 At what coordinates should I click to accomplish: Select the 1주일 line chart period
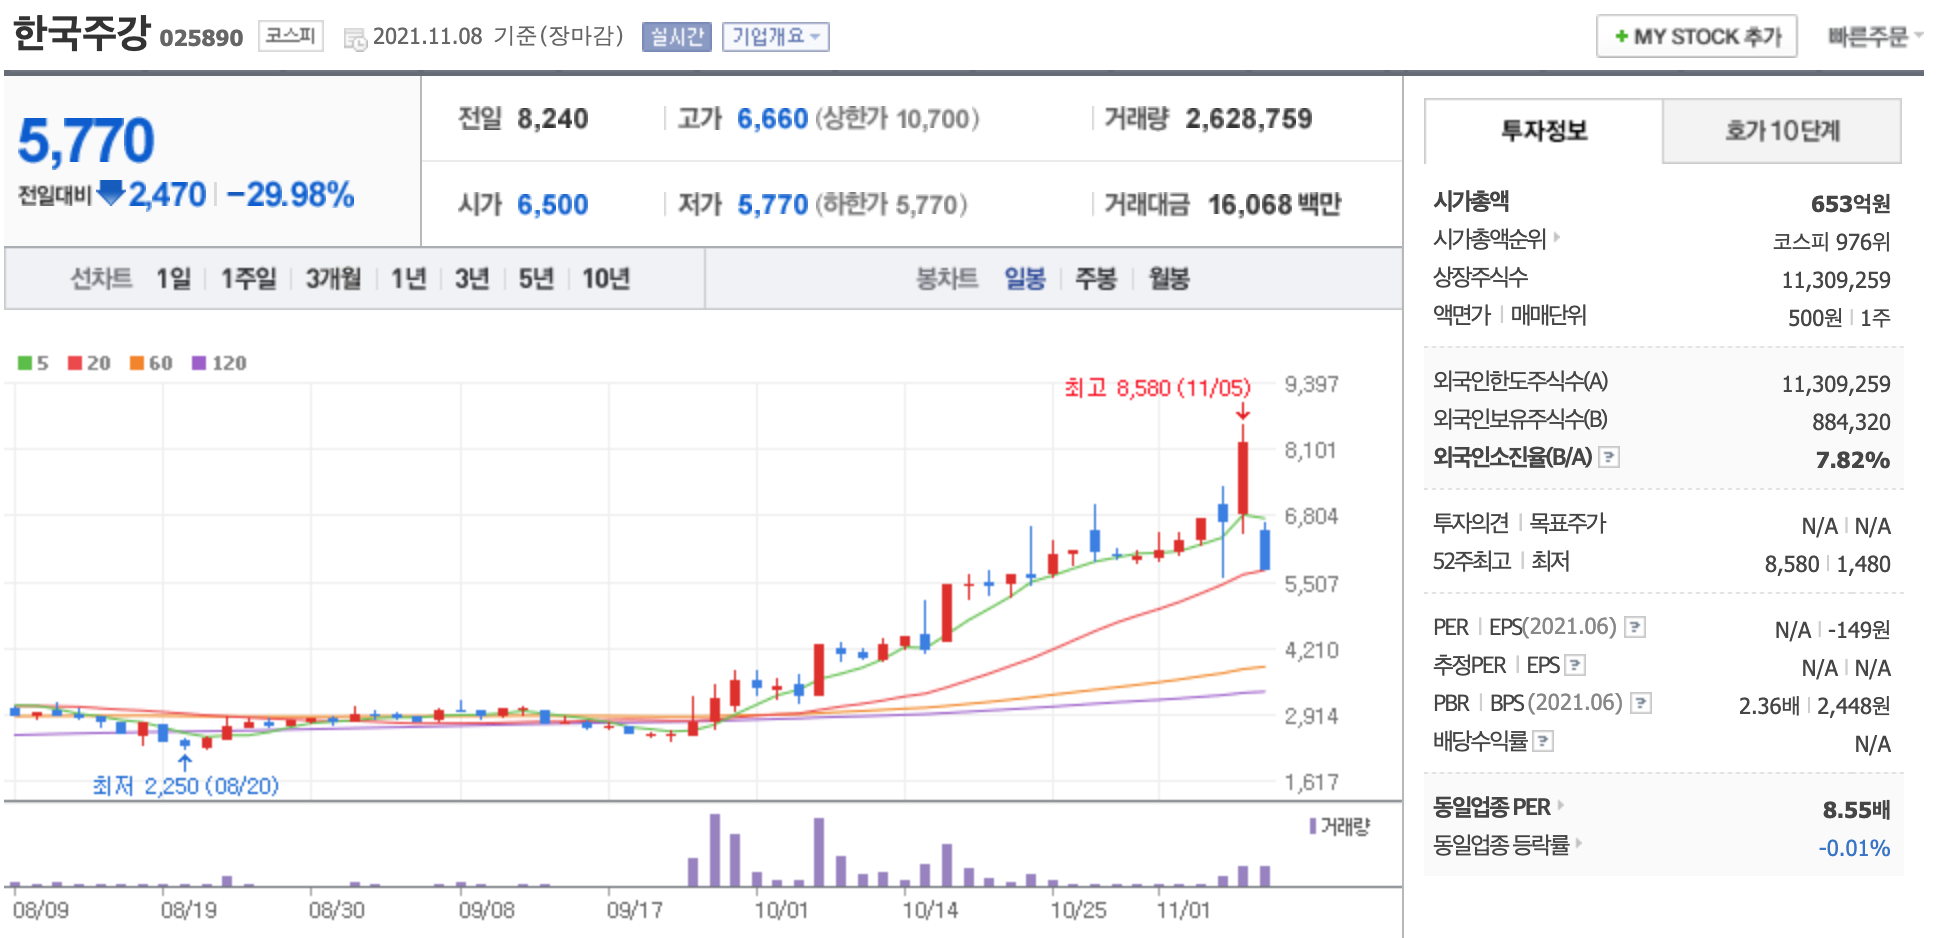coord(248,278)
